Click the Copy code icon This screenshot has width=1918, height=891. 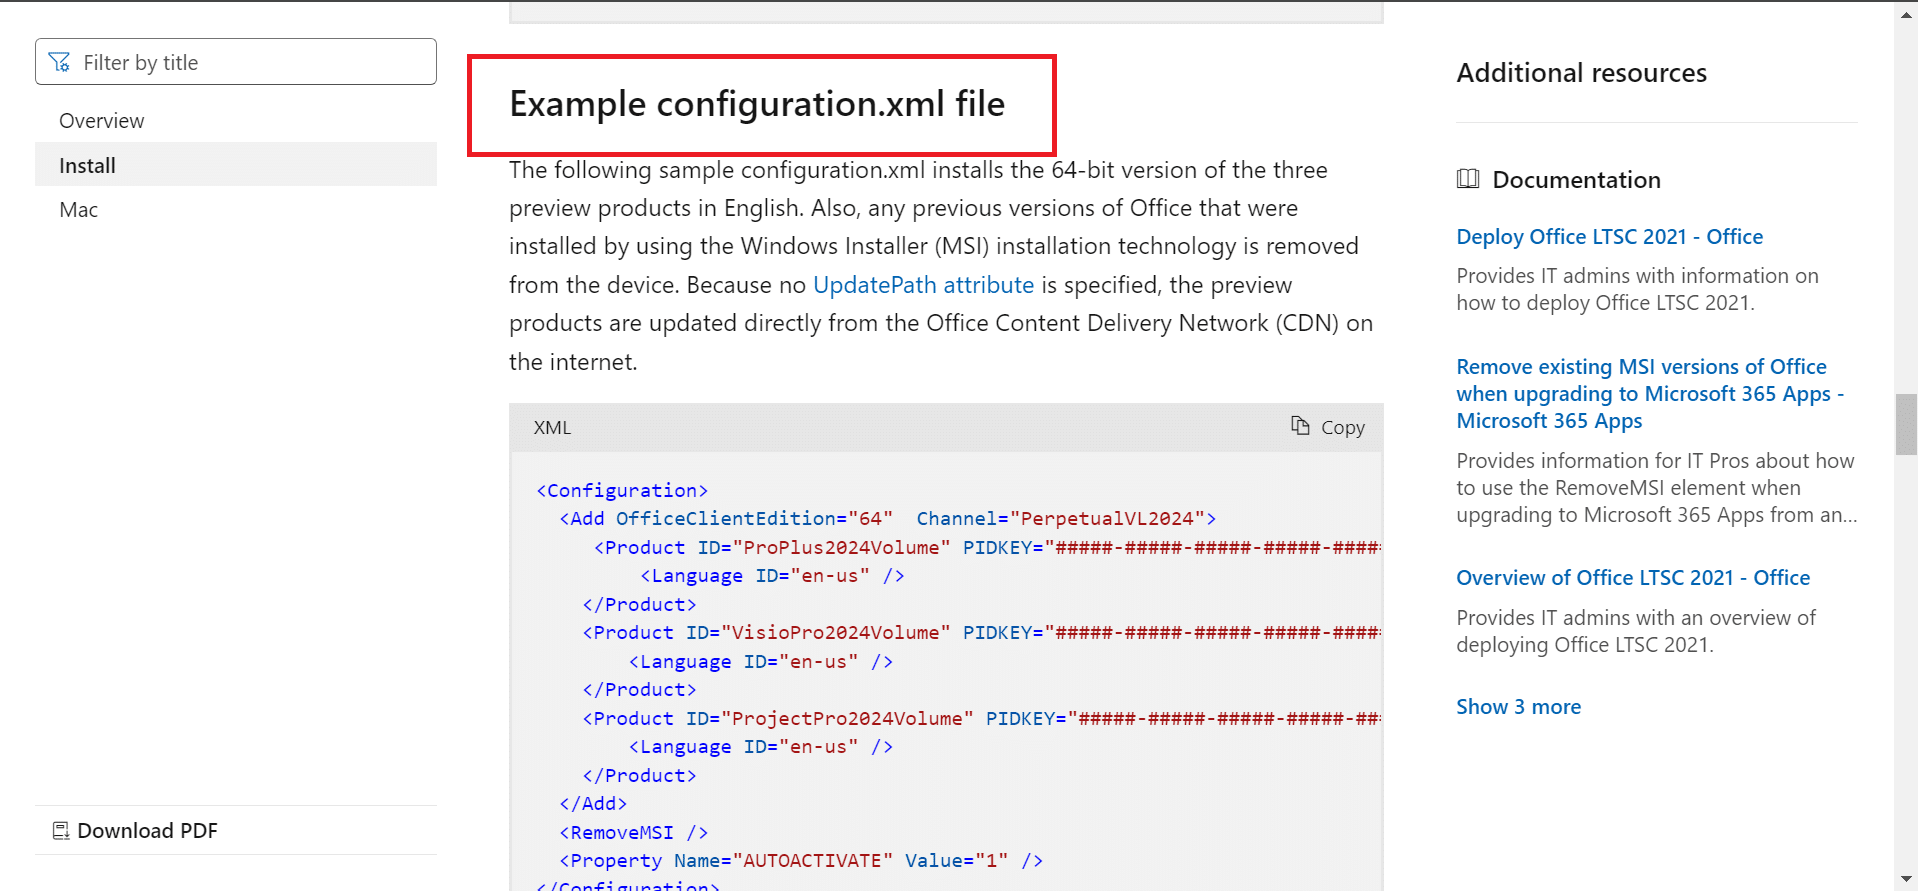(x=1300, y=426)
